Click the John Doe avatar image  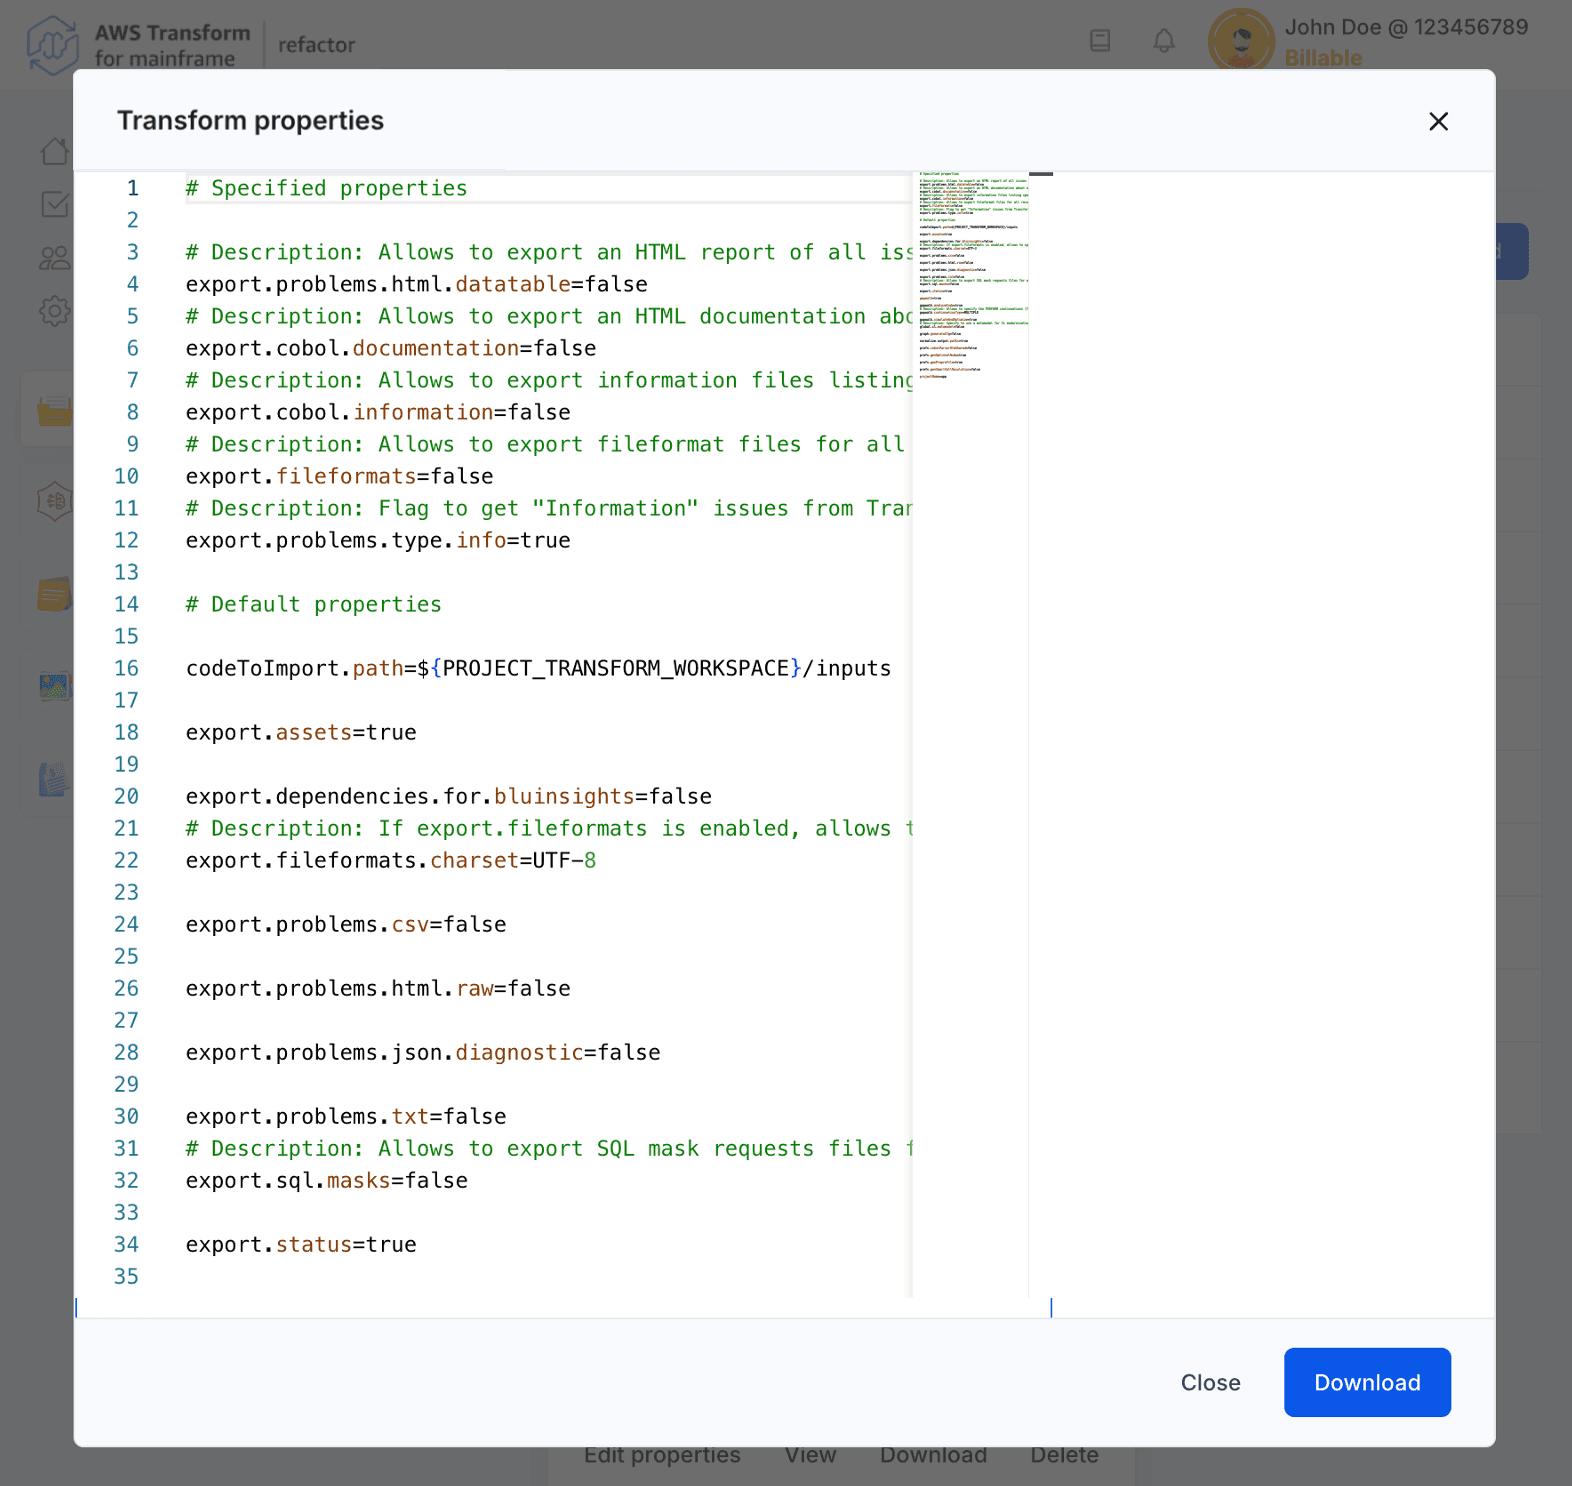(x=1241, y=41)
